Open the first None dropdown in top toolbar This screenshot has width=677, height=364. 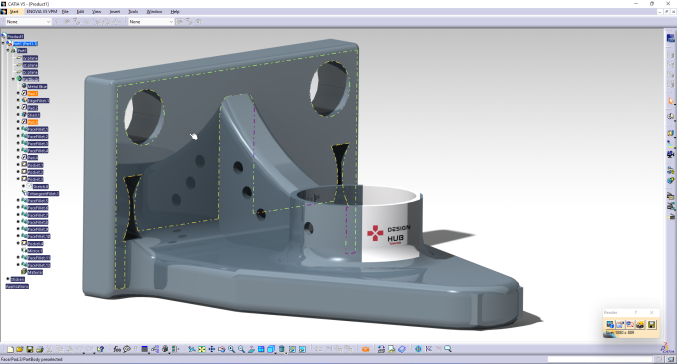coord(28,22)
